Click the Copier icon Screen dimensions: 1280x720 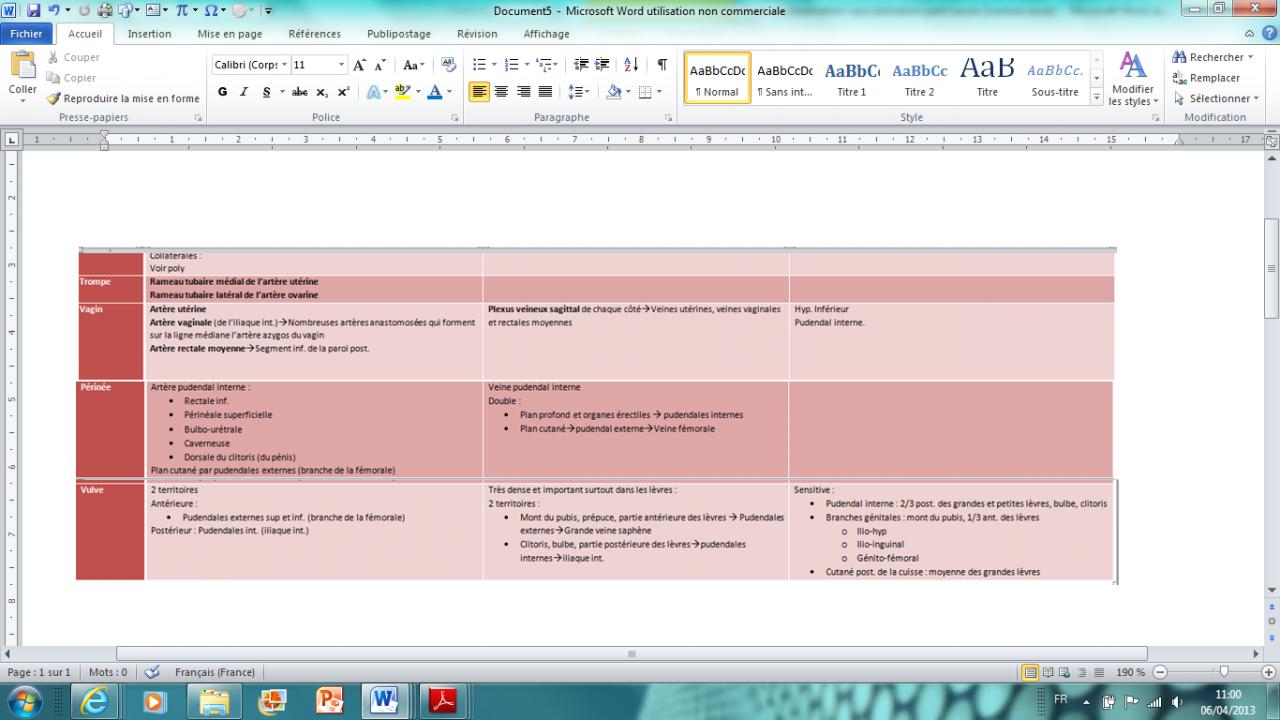coord(53,78)
